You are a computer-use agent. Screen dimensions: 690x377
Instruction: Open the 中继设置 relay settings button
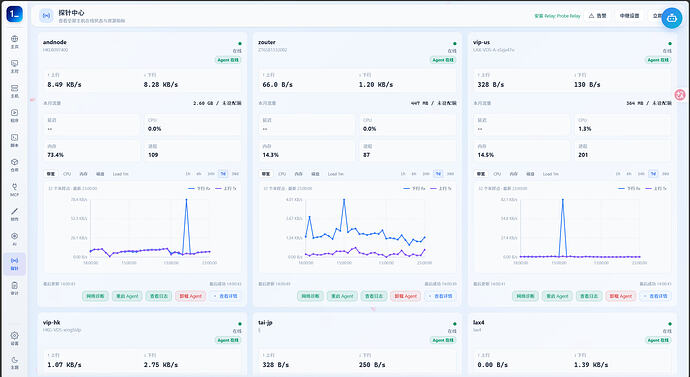pos(629,16)
